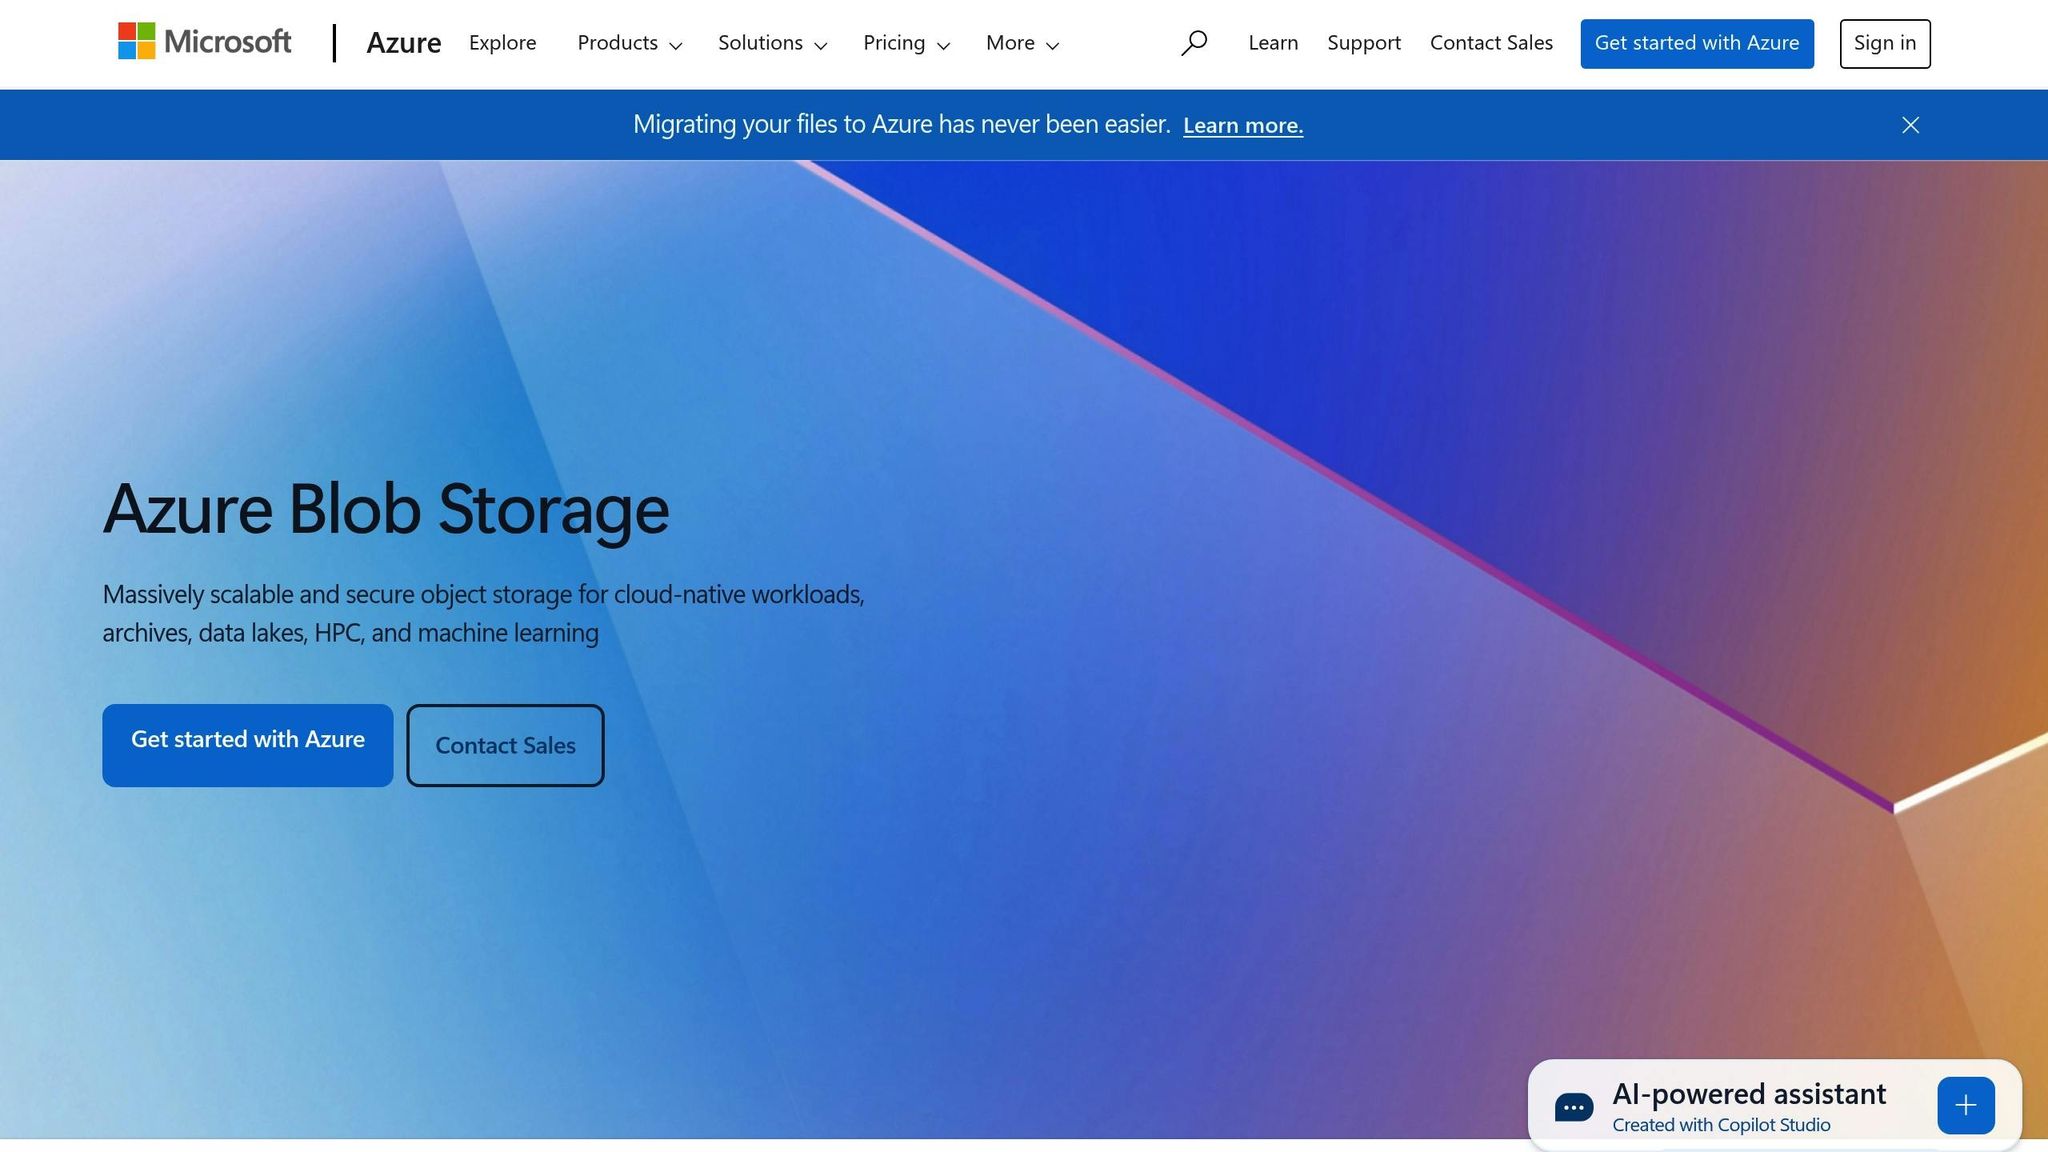
Task: Click the 'Massively scalable and secure' description text
Action: (484, 613)
